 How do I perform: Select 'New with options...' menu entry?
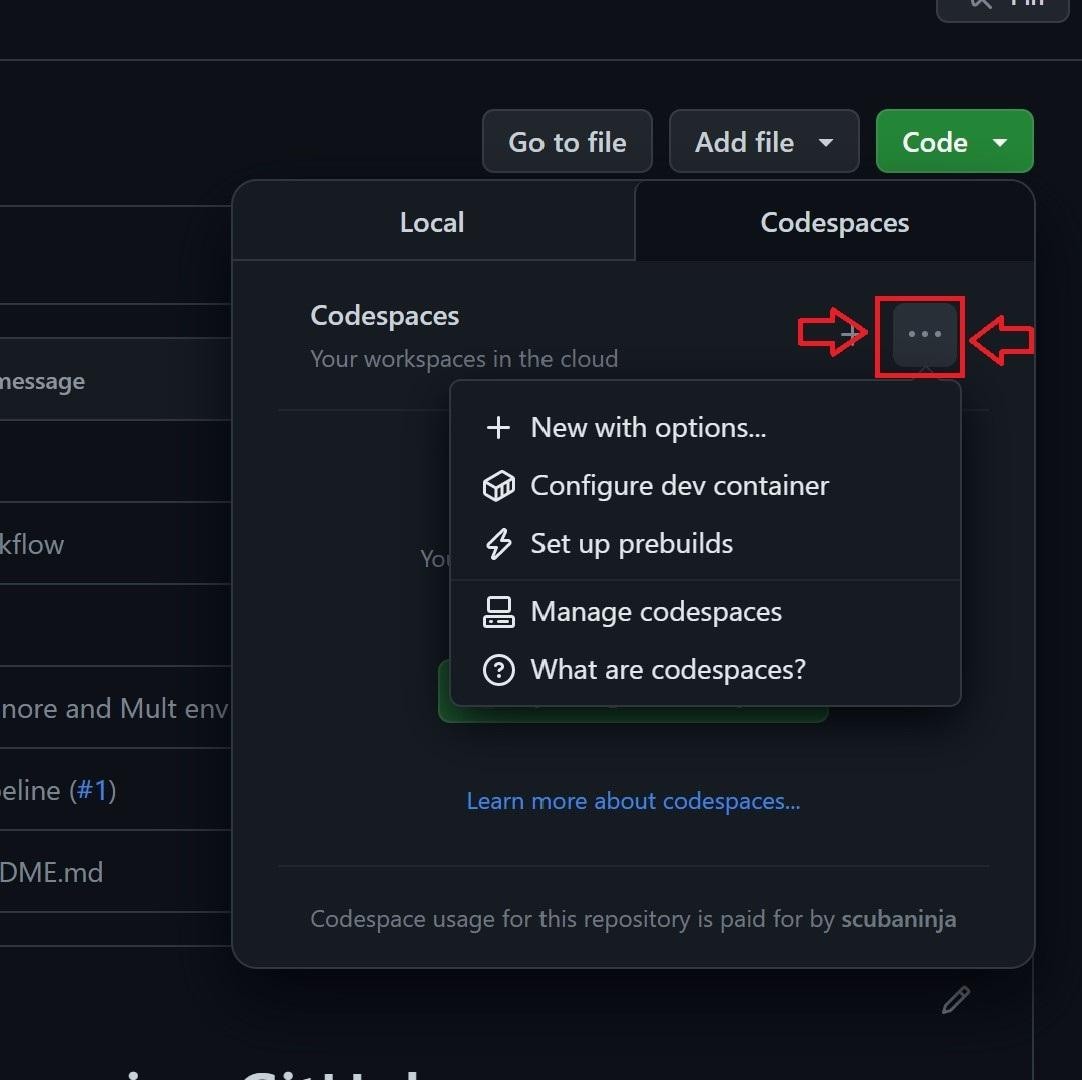click(x=647, y=428)
